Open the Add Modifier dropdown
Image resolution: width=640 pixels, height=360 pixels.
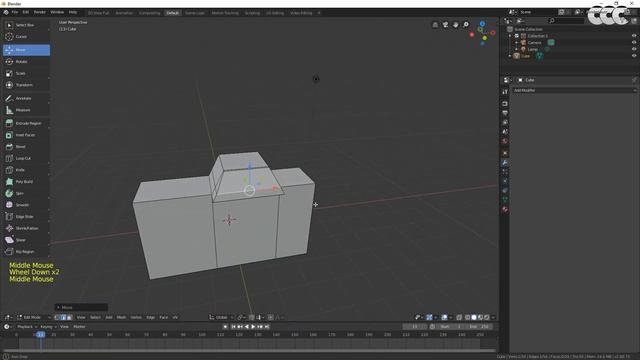[x=574, y=90]
